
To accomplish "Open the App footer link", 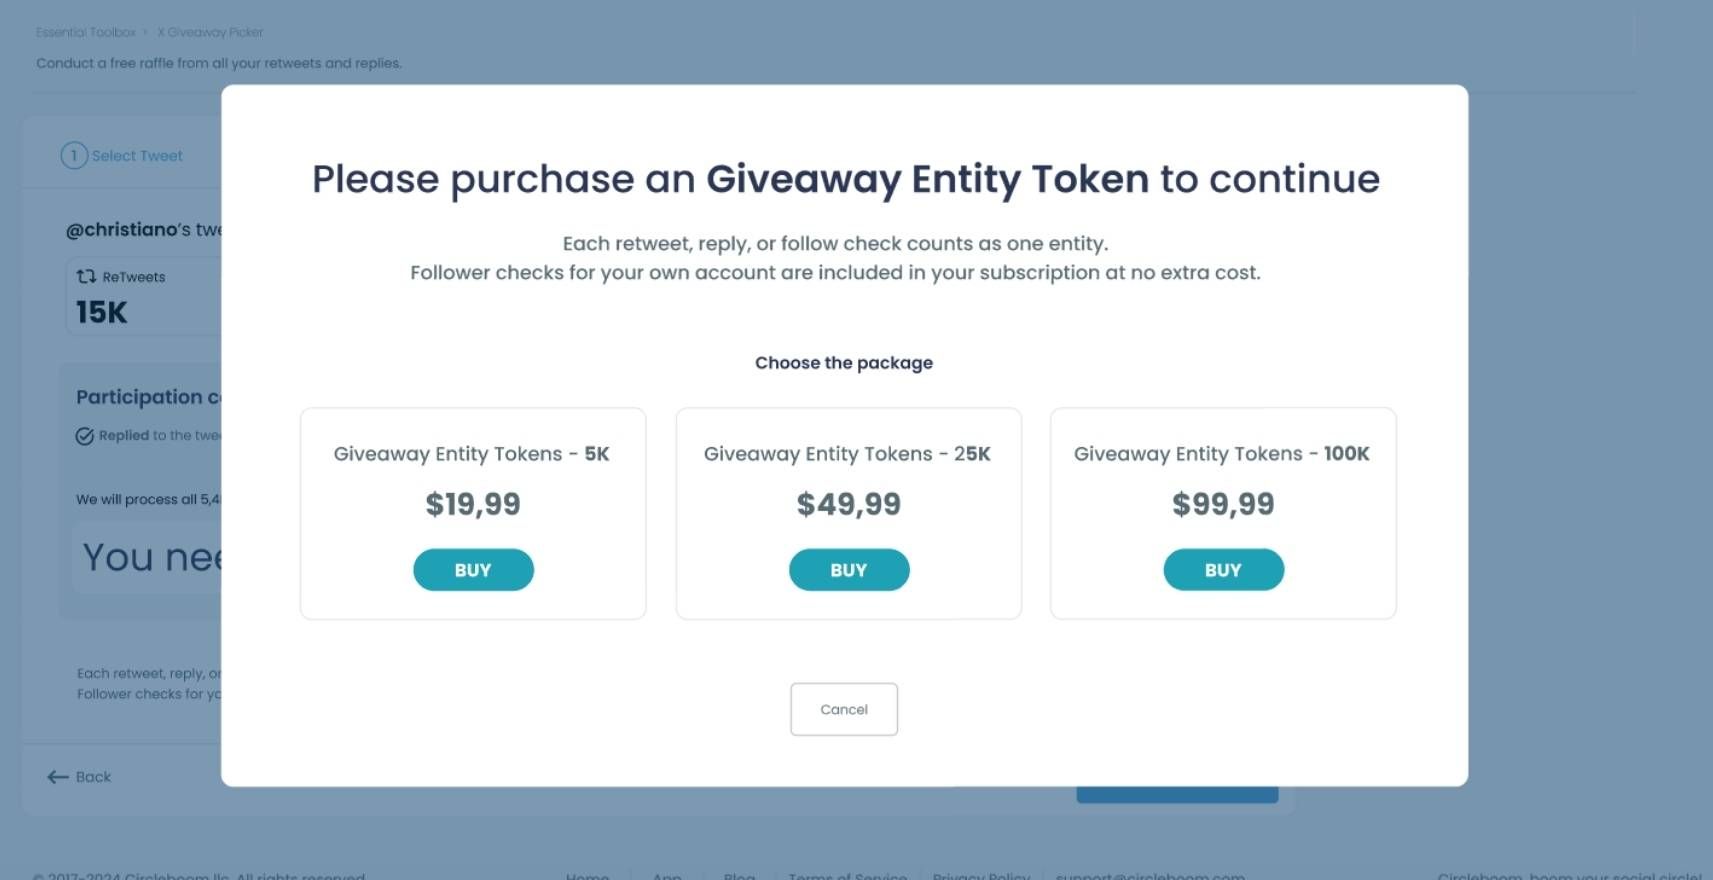I will (666, 875).
